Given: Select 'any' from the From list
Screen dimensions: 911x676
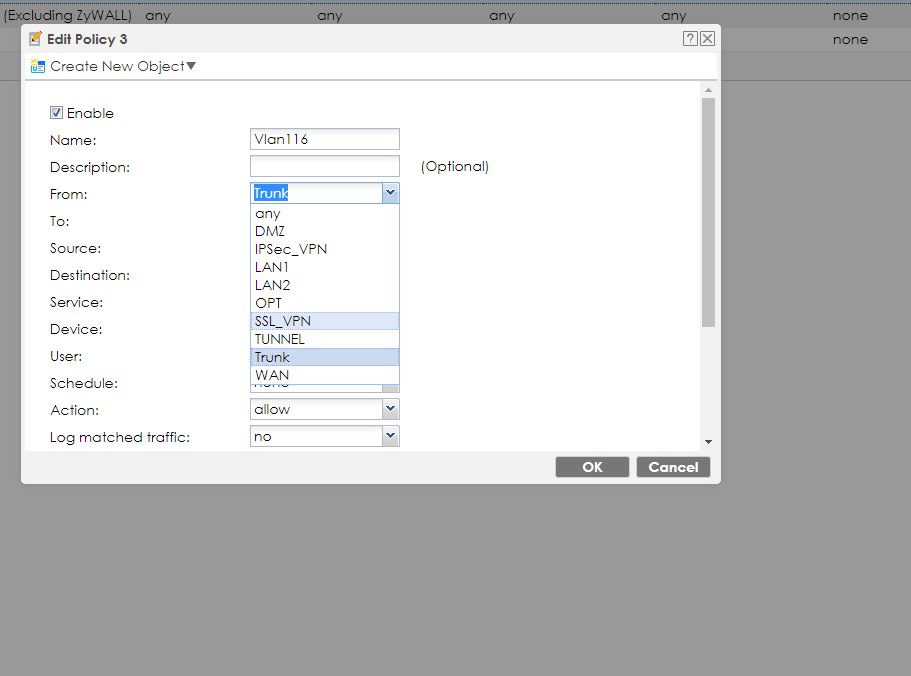Looking at the screenshot, I should (325, 214).
